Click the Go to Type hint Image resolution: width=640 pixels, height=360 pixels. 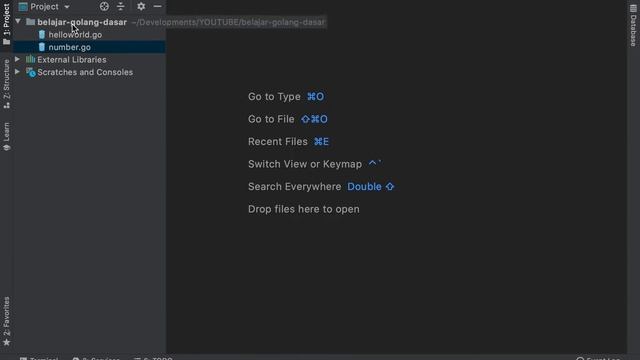click(x=286, y=97)
